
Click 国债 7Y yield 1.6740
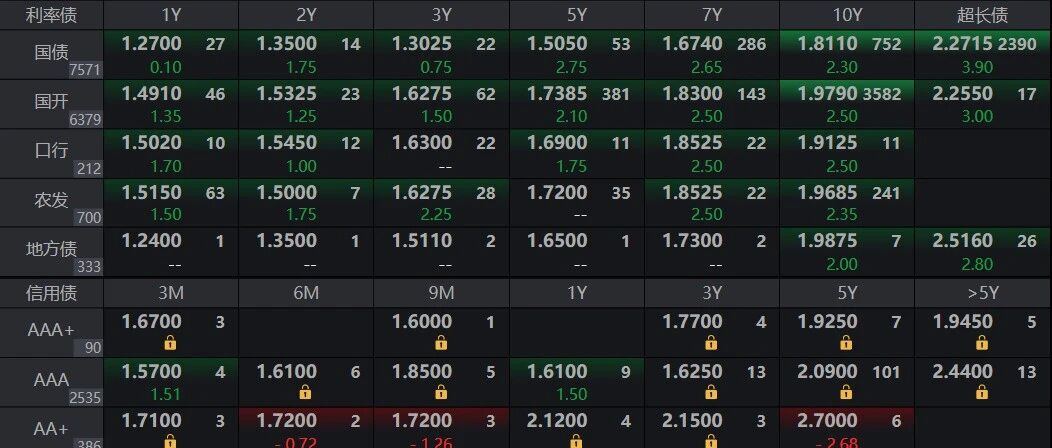tap(693, 44)
